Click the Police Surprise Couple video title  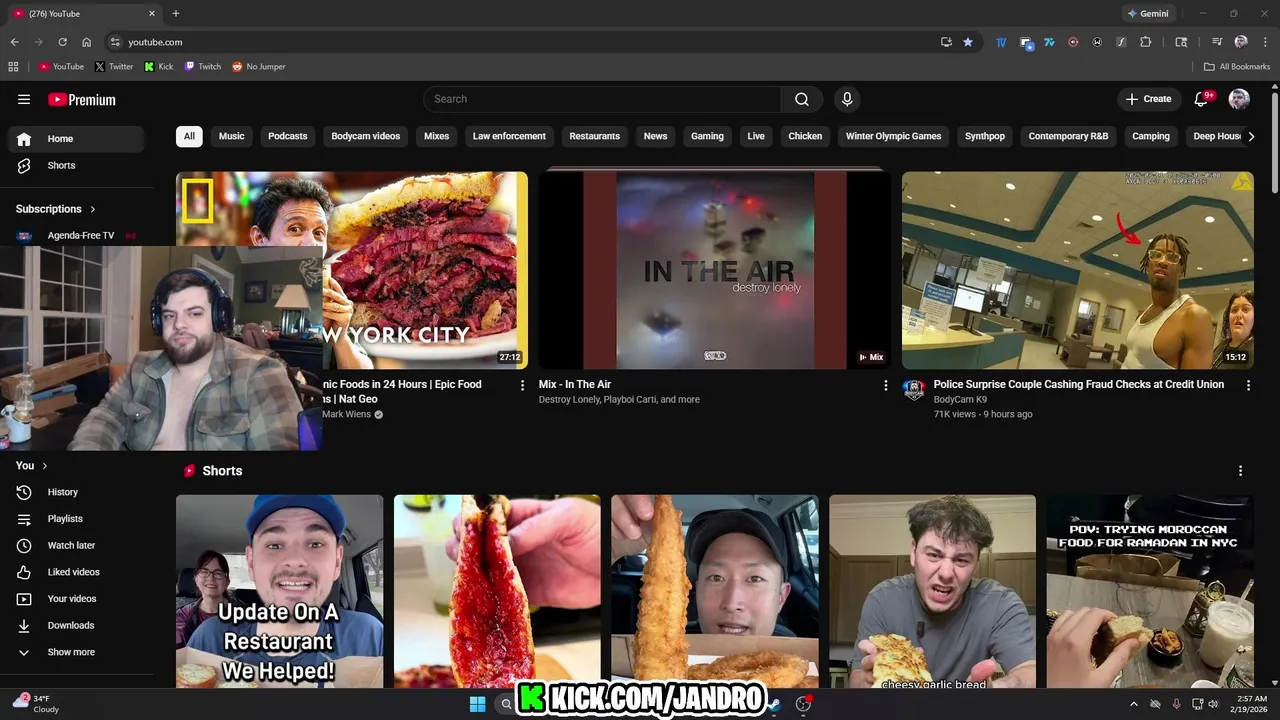[x=1079, y=384]
